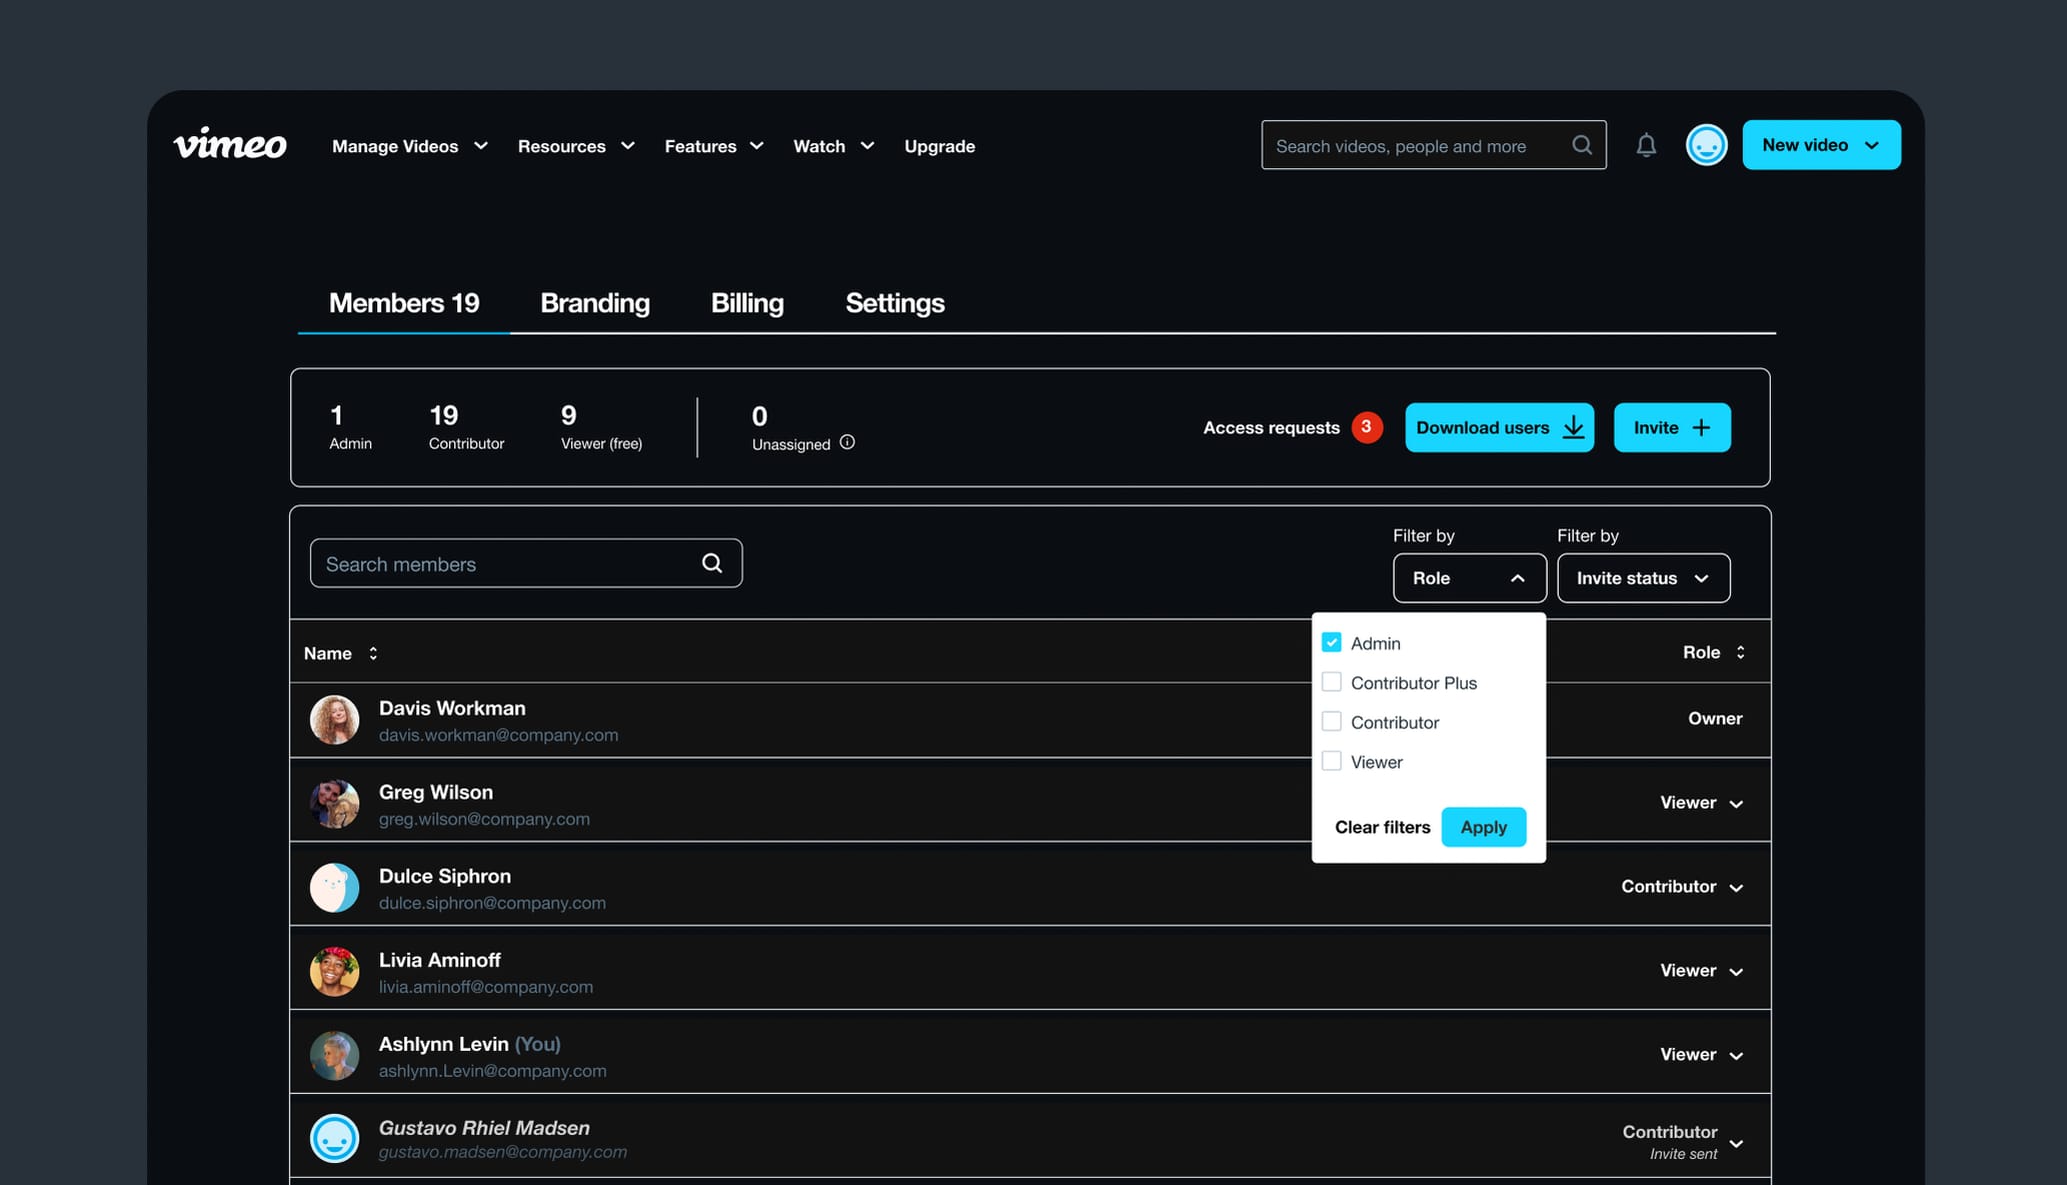This screenshot has height=1185, width=2067.
Task: Click the 9 Viewer (free) count
Action: pos(601,427)
